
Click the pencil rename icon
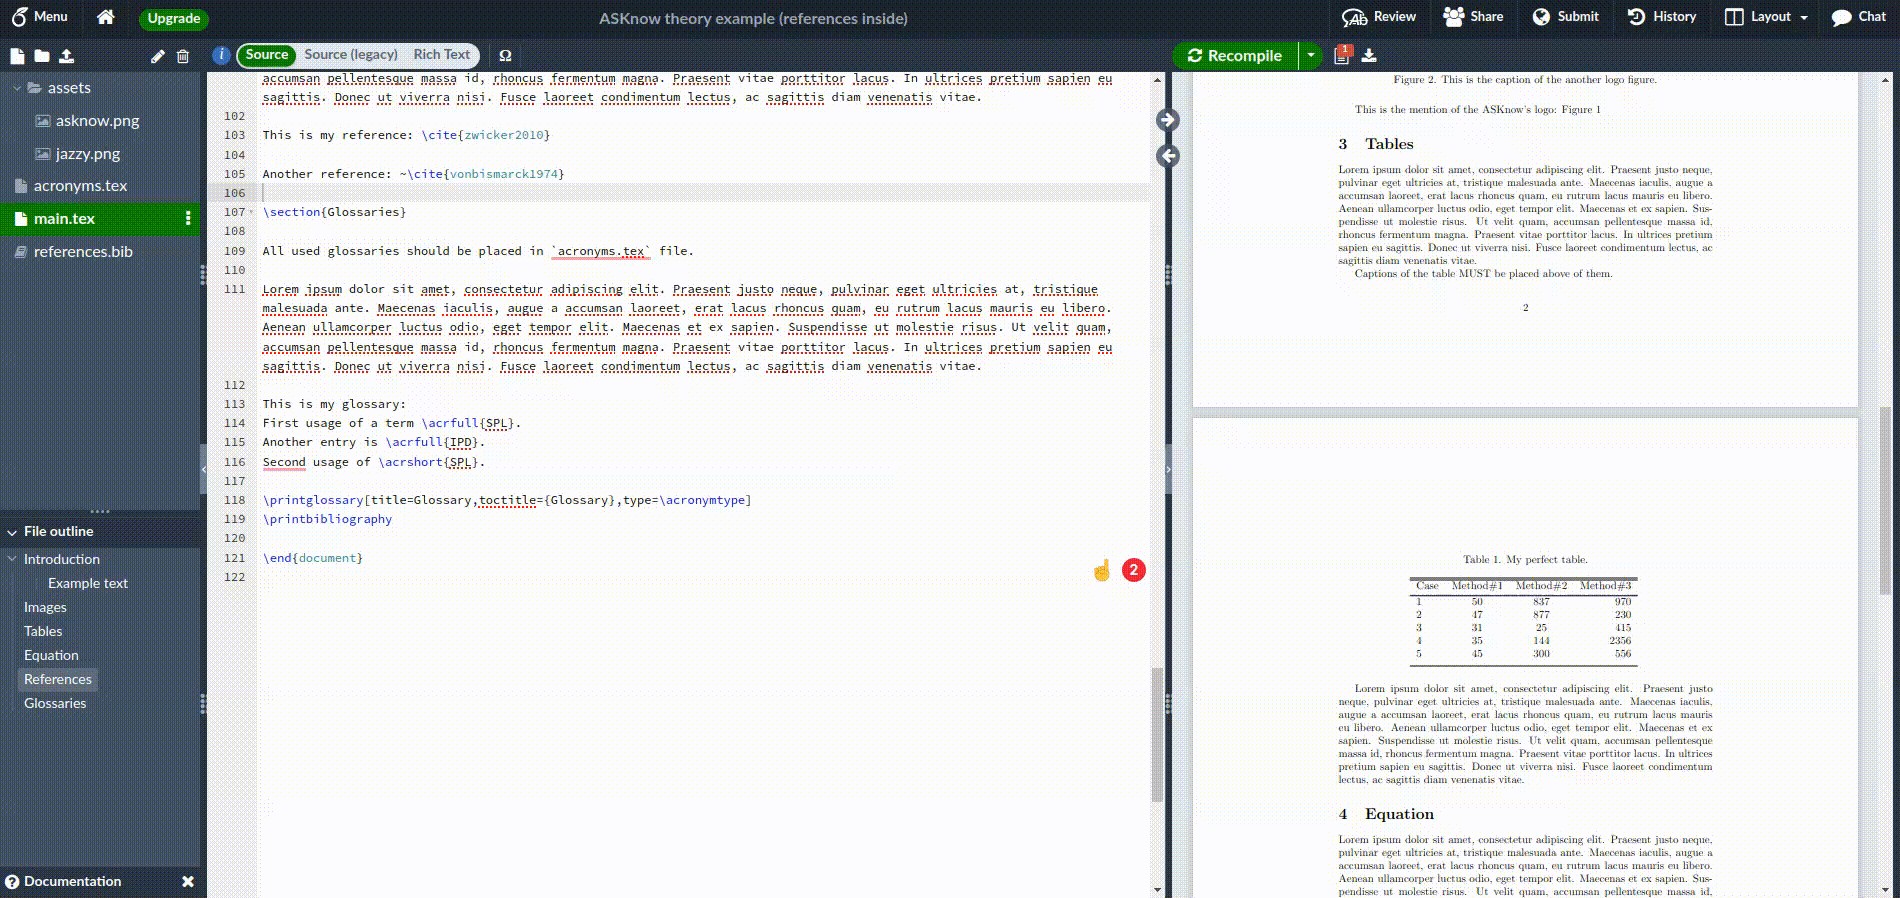157,56
